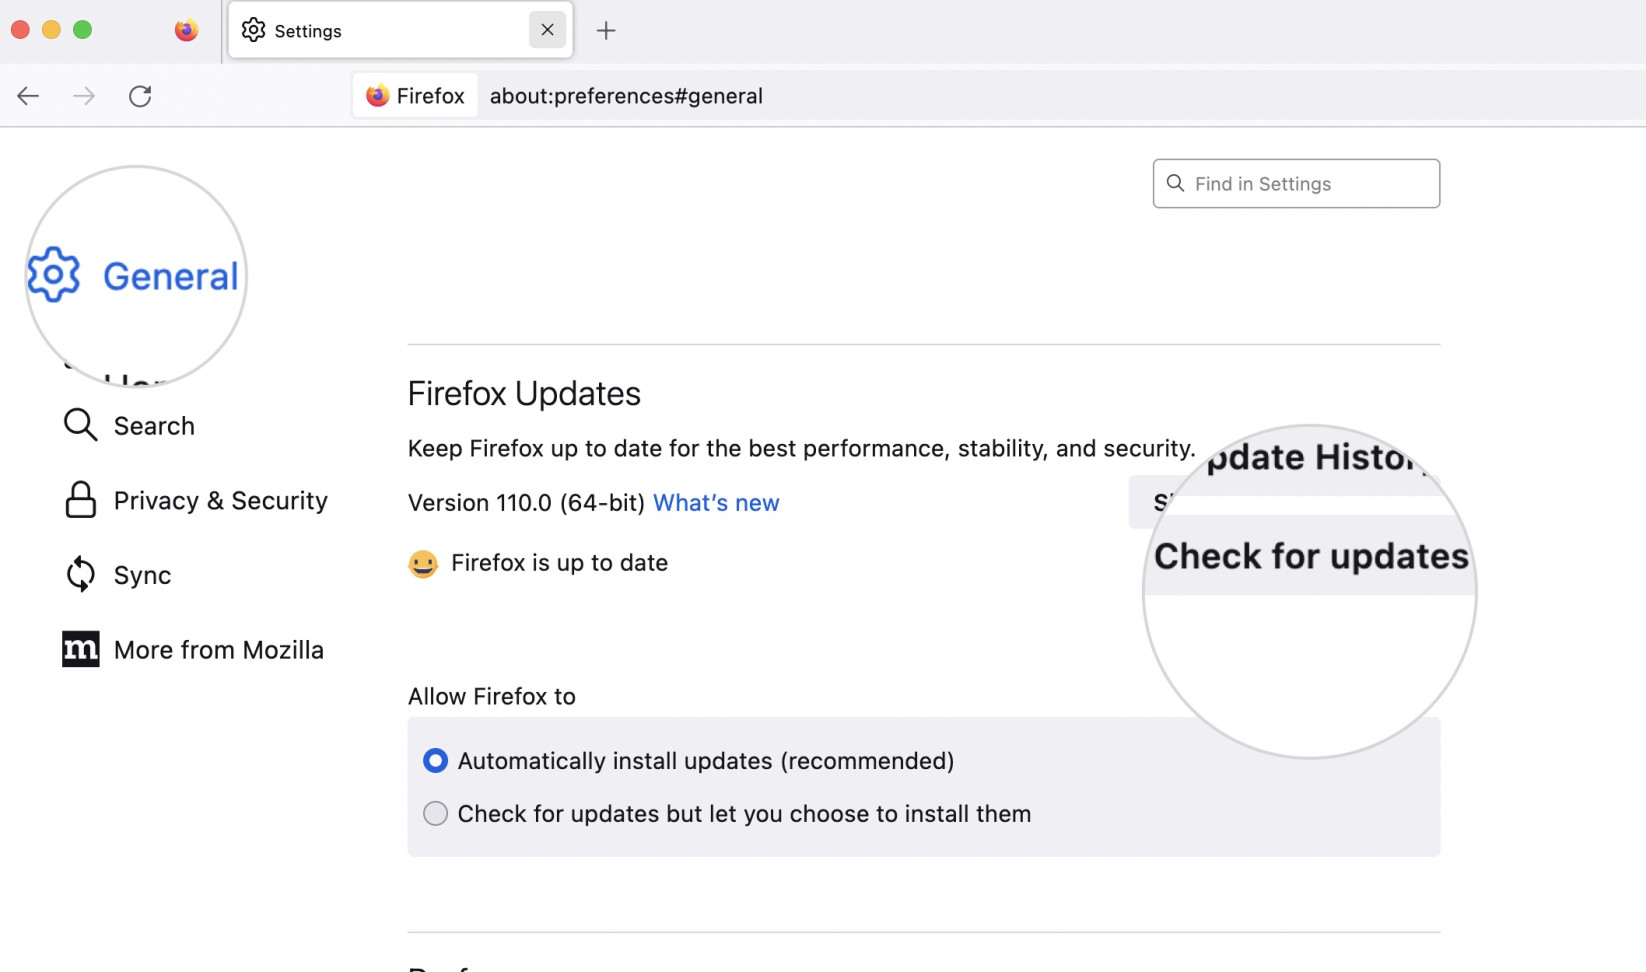
Task: Click the 'Allow Firefox to' label
Action: point(492,697)
